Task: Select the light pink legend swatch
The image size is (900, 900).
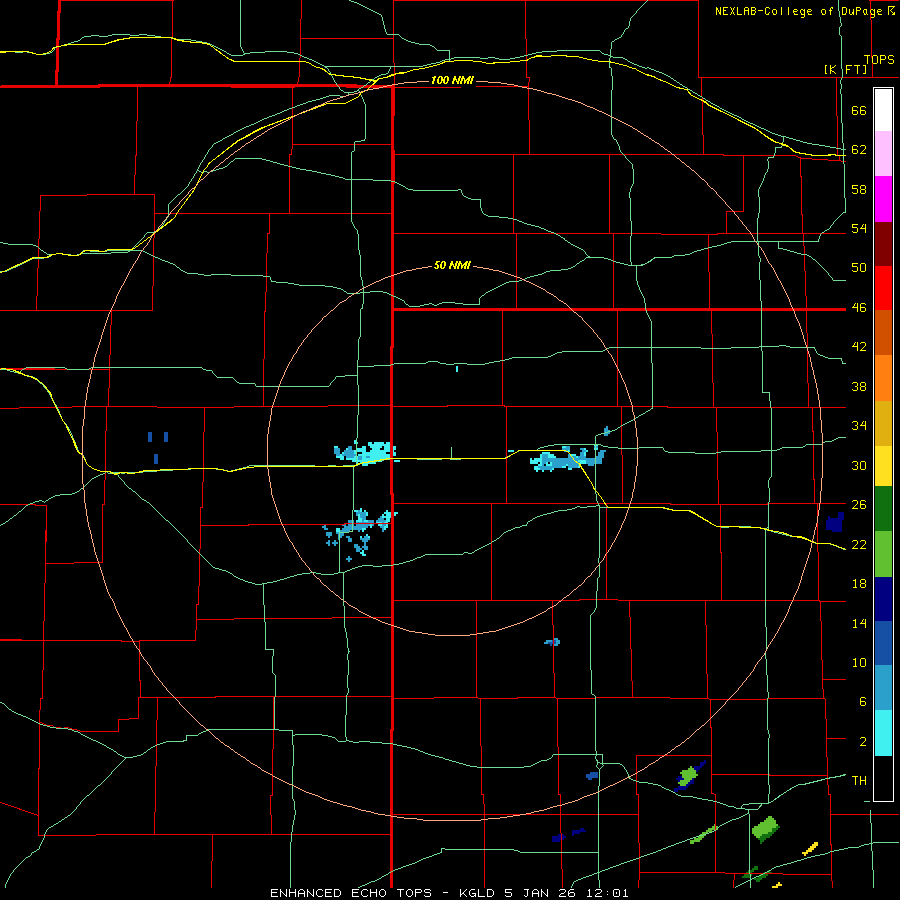Action: [x=883, y=154]
